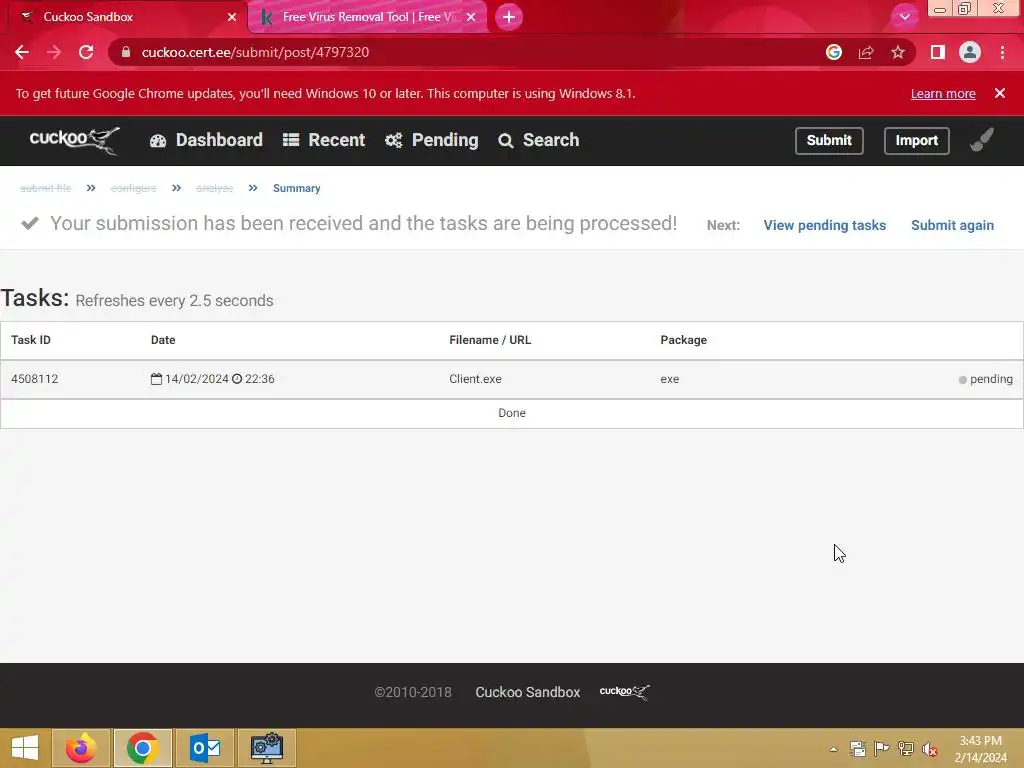Screen dimensions: 1024x768
Task: Bookmark this page with star icon
Action: 898,52
